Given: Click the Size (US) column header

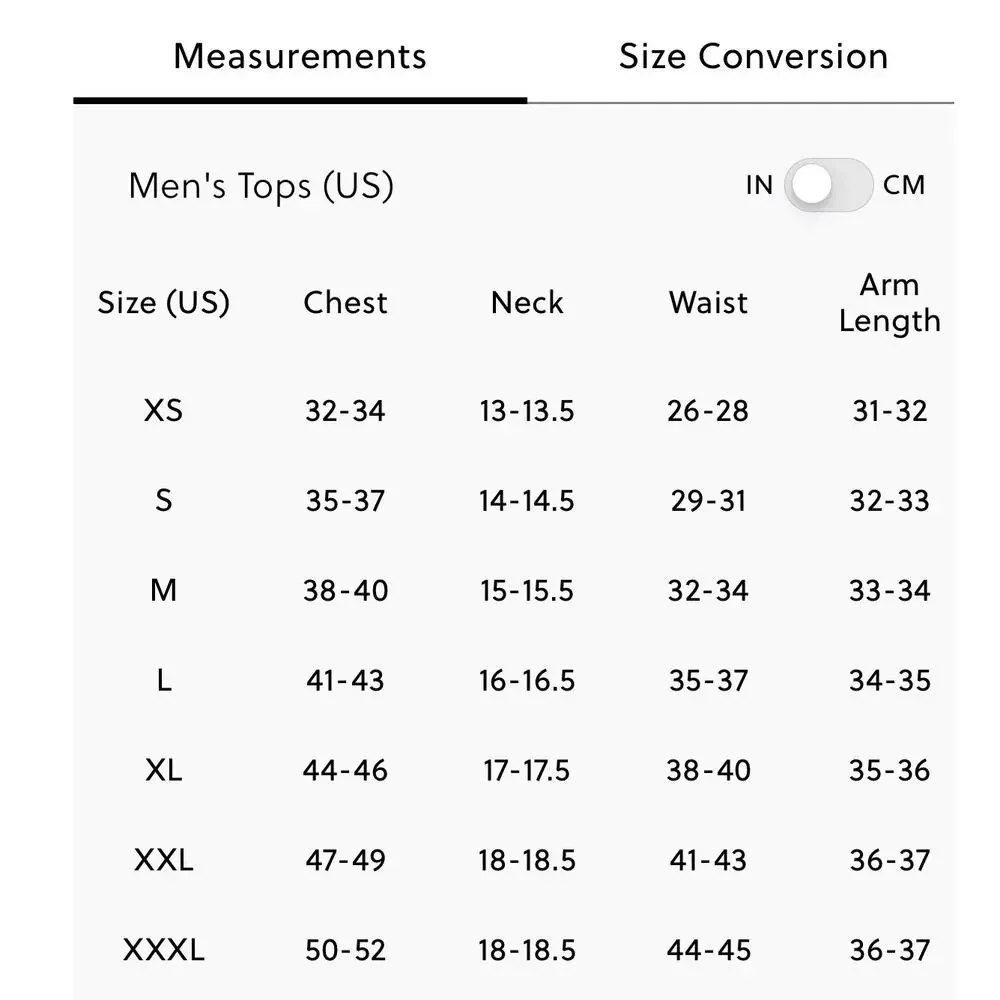Looking at the screenshot, I should (x=164, y=302).
